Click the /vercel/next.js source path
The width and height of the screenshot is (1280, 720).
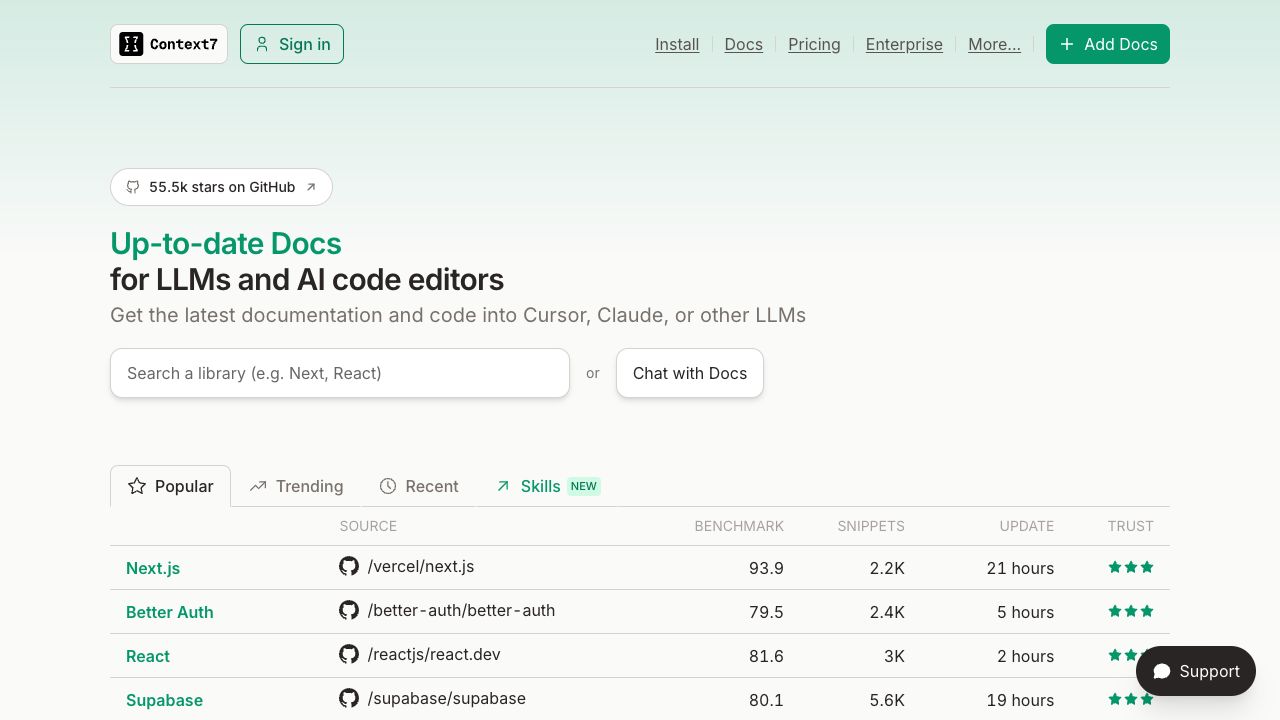click(x=421, y=566)
